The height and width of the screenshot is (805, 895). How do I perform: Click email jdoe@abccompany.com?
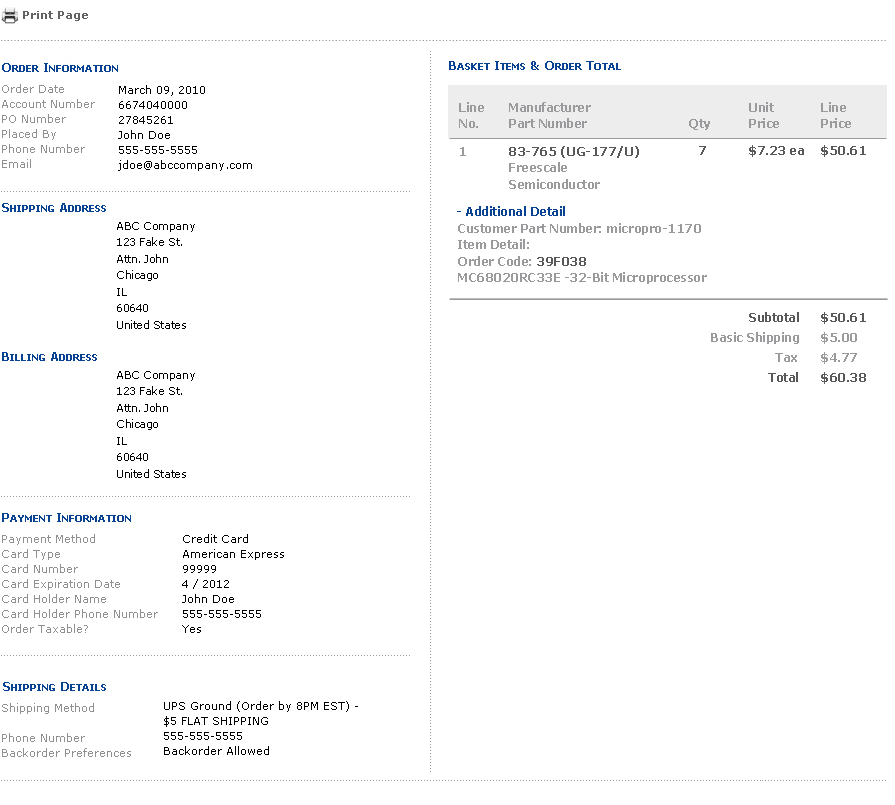click(x=185, y=165)
